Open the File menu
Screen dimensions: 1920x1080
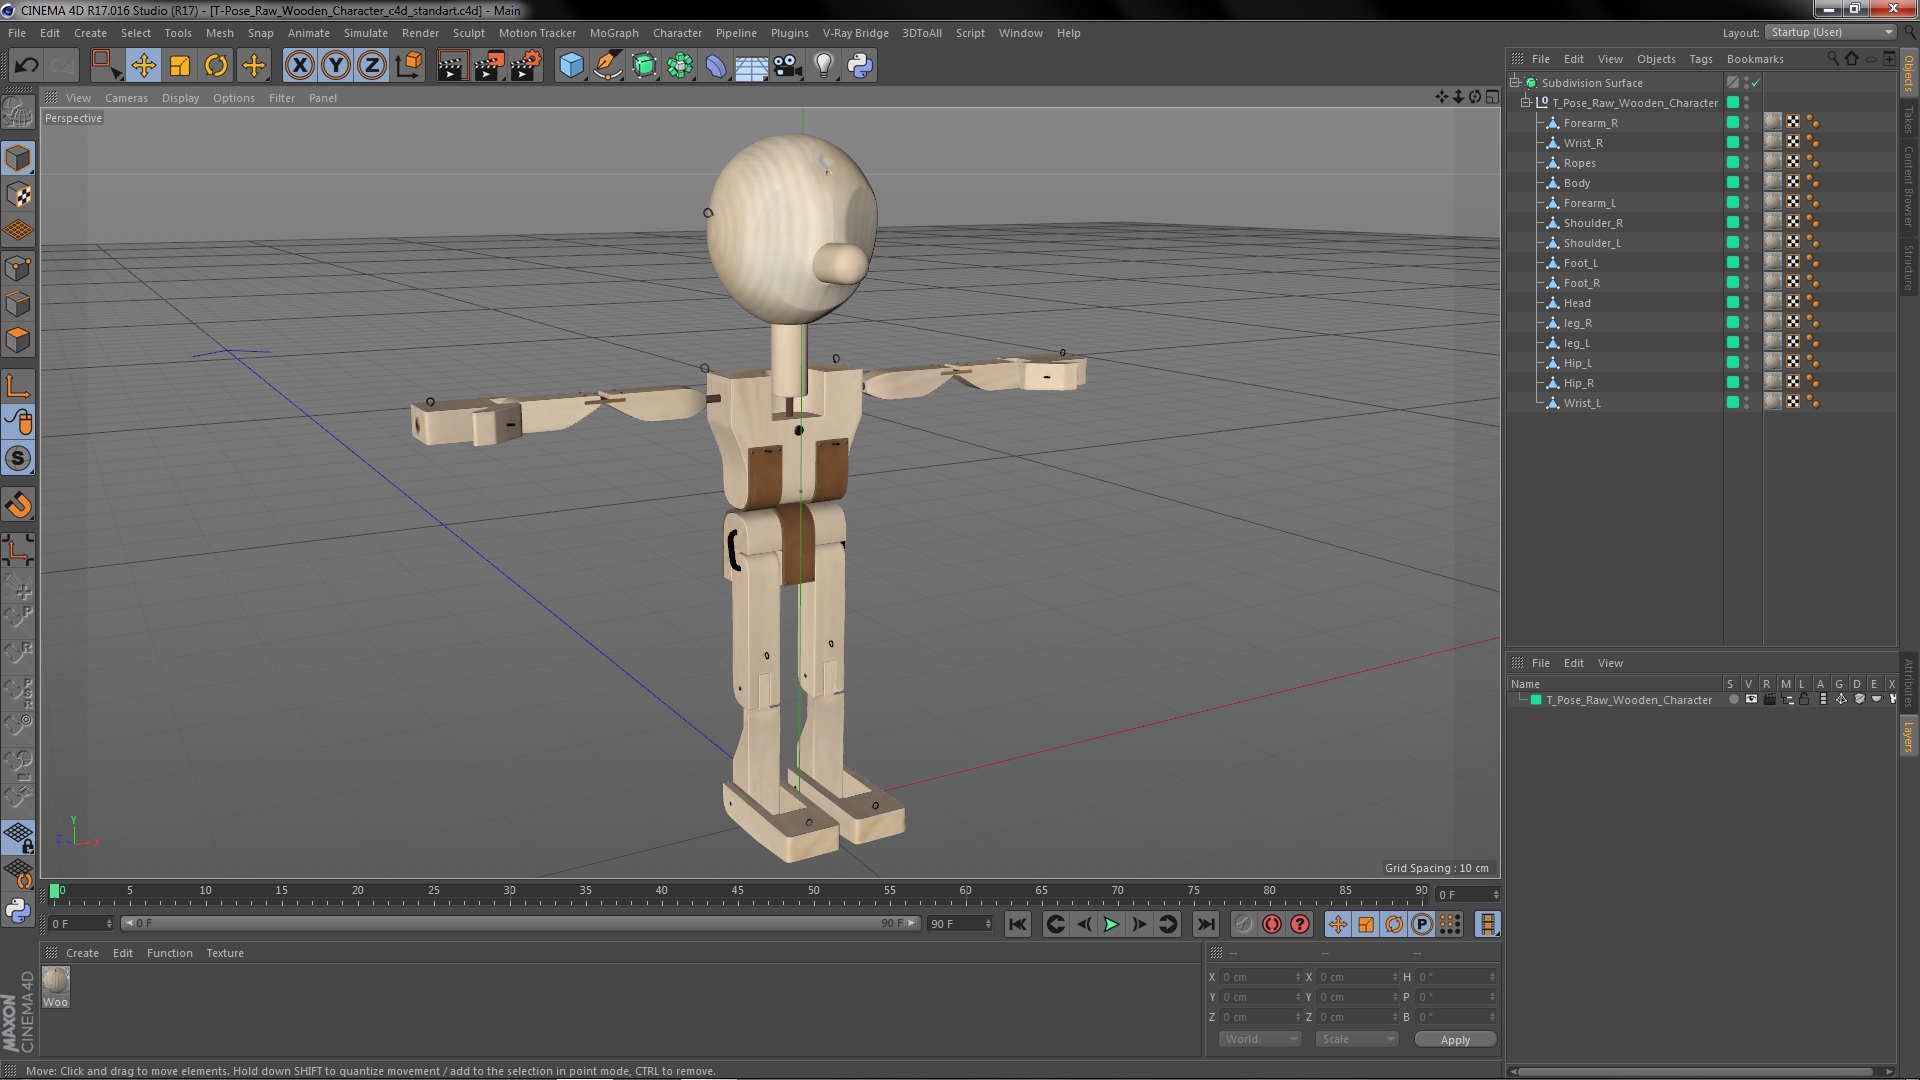pyautogui.click(x=17, y=33)
